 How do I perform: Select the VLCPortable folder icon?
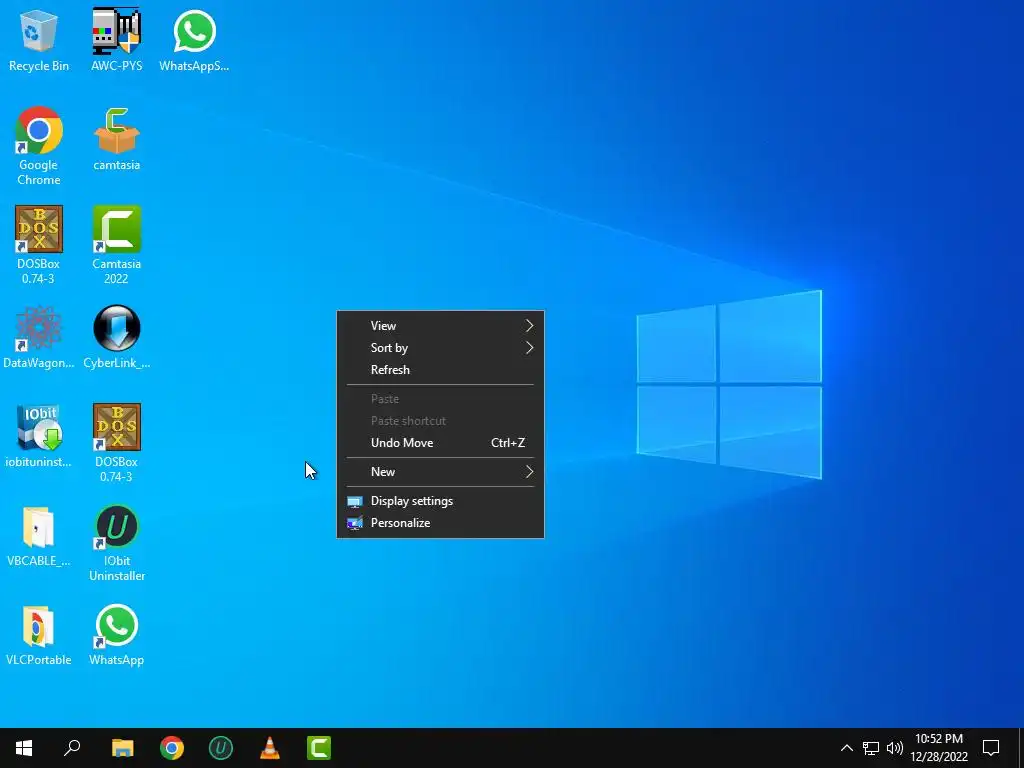39,635
